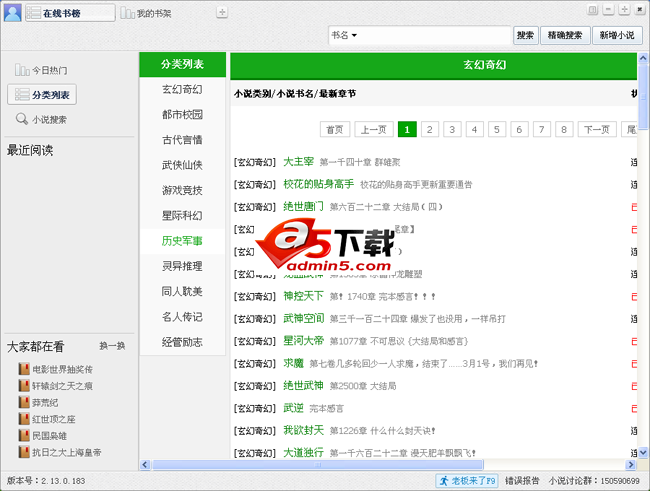650x491 pixels.
Task: Click the user avatar icon
Action: pos(12,13)
